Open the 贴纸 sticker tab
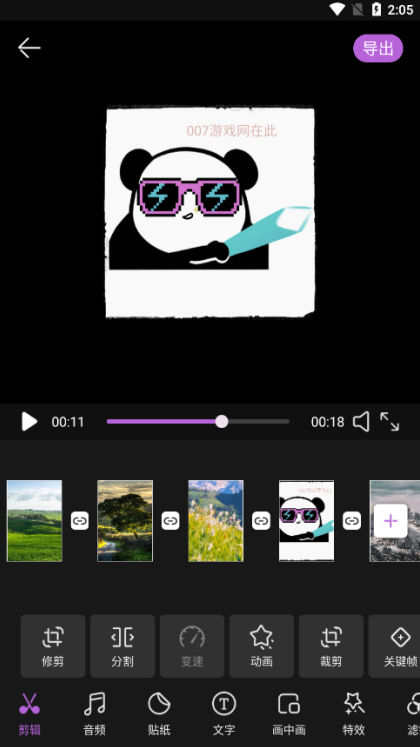 (x=159, y=715)
